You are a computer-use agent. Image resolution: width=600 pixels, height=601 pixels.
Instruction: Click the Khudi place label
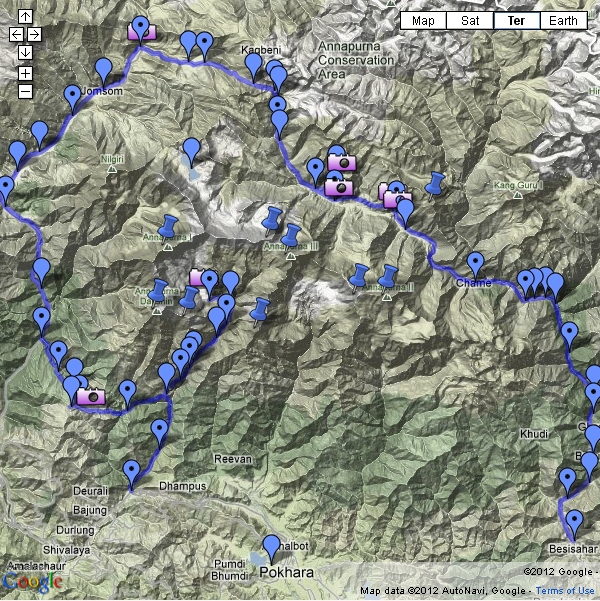(534, 434)
